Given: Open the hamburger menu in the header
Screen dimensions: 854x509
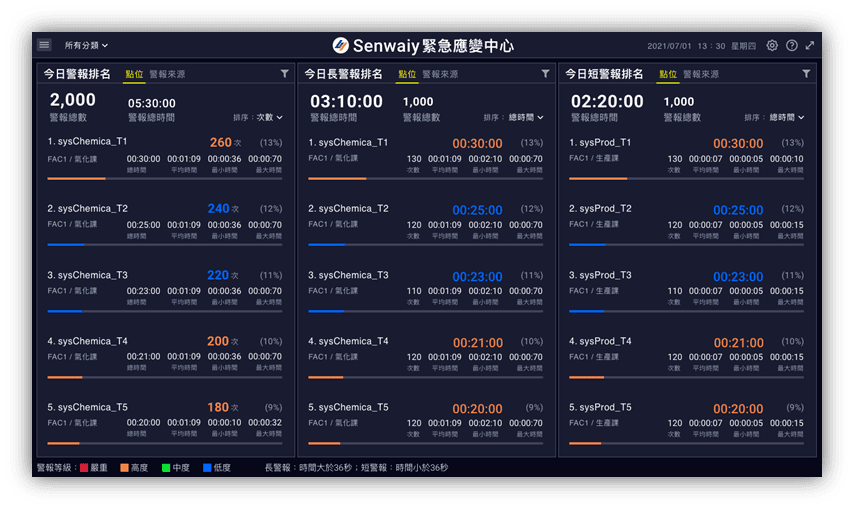Looking at the screenshot, I should click(44, 45).
